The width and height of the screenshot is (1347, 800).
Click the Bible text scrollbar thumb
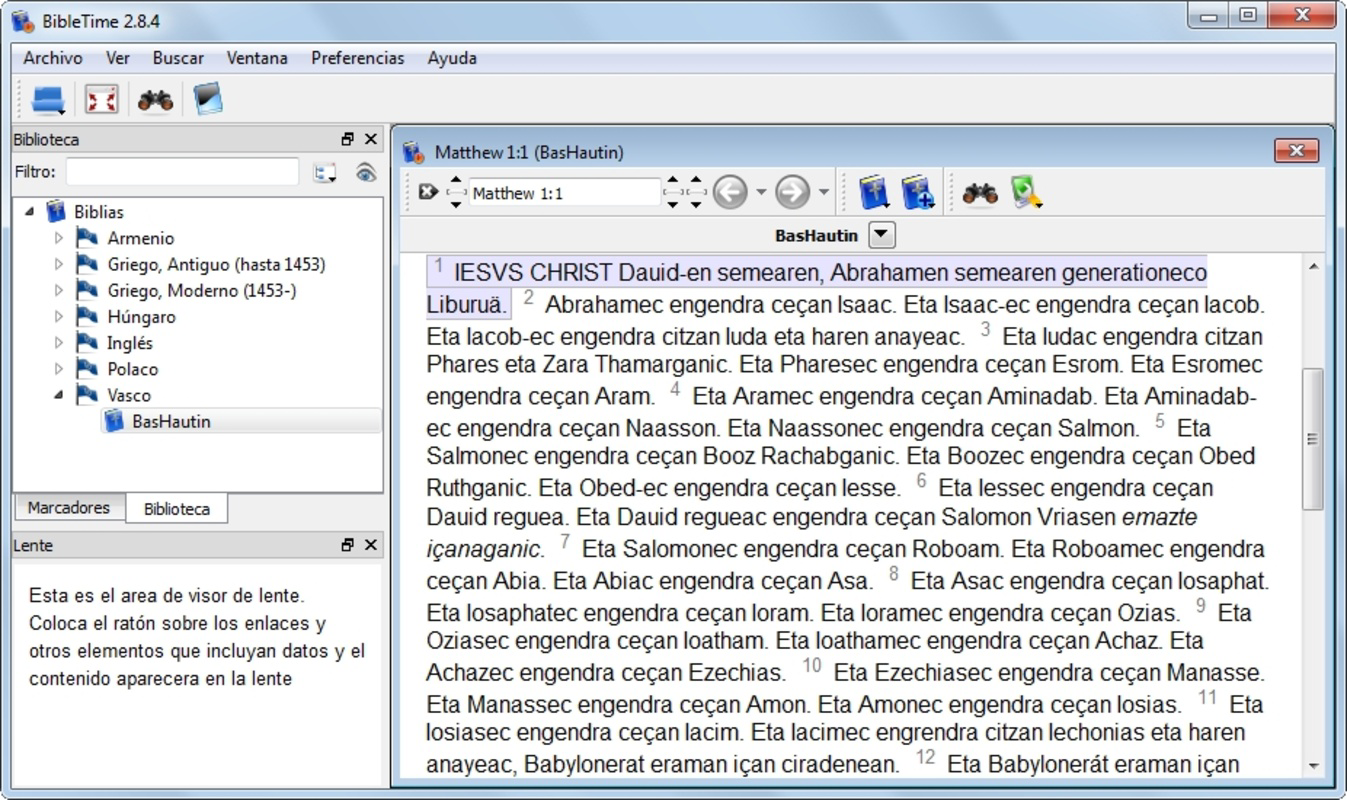[x=1312, y=438]
